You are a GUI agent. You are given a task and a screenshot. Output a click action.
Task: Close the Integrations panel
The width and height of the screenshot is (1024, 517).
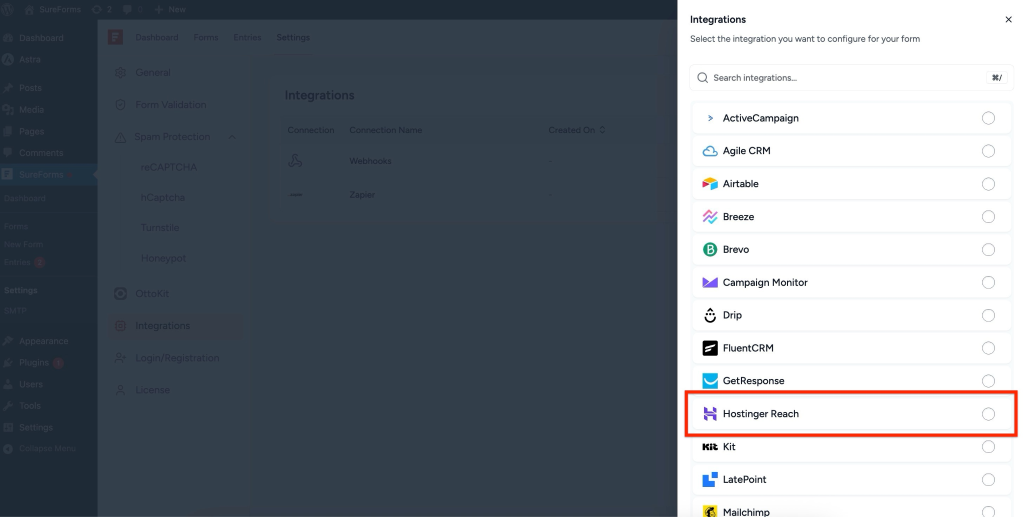(x=1008, y=19)
